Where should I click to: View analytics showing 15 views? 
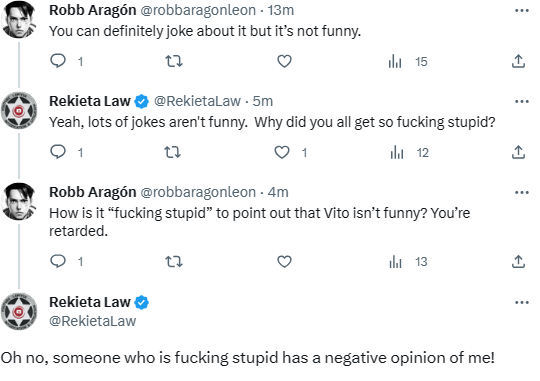[x=408, y=62]
